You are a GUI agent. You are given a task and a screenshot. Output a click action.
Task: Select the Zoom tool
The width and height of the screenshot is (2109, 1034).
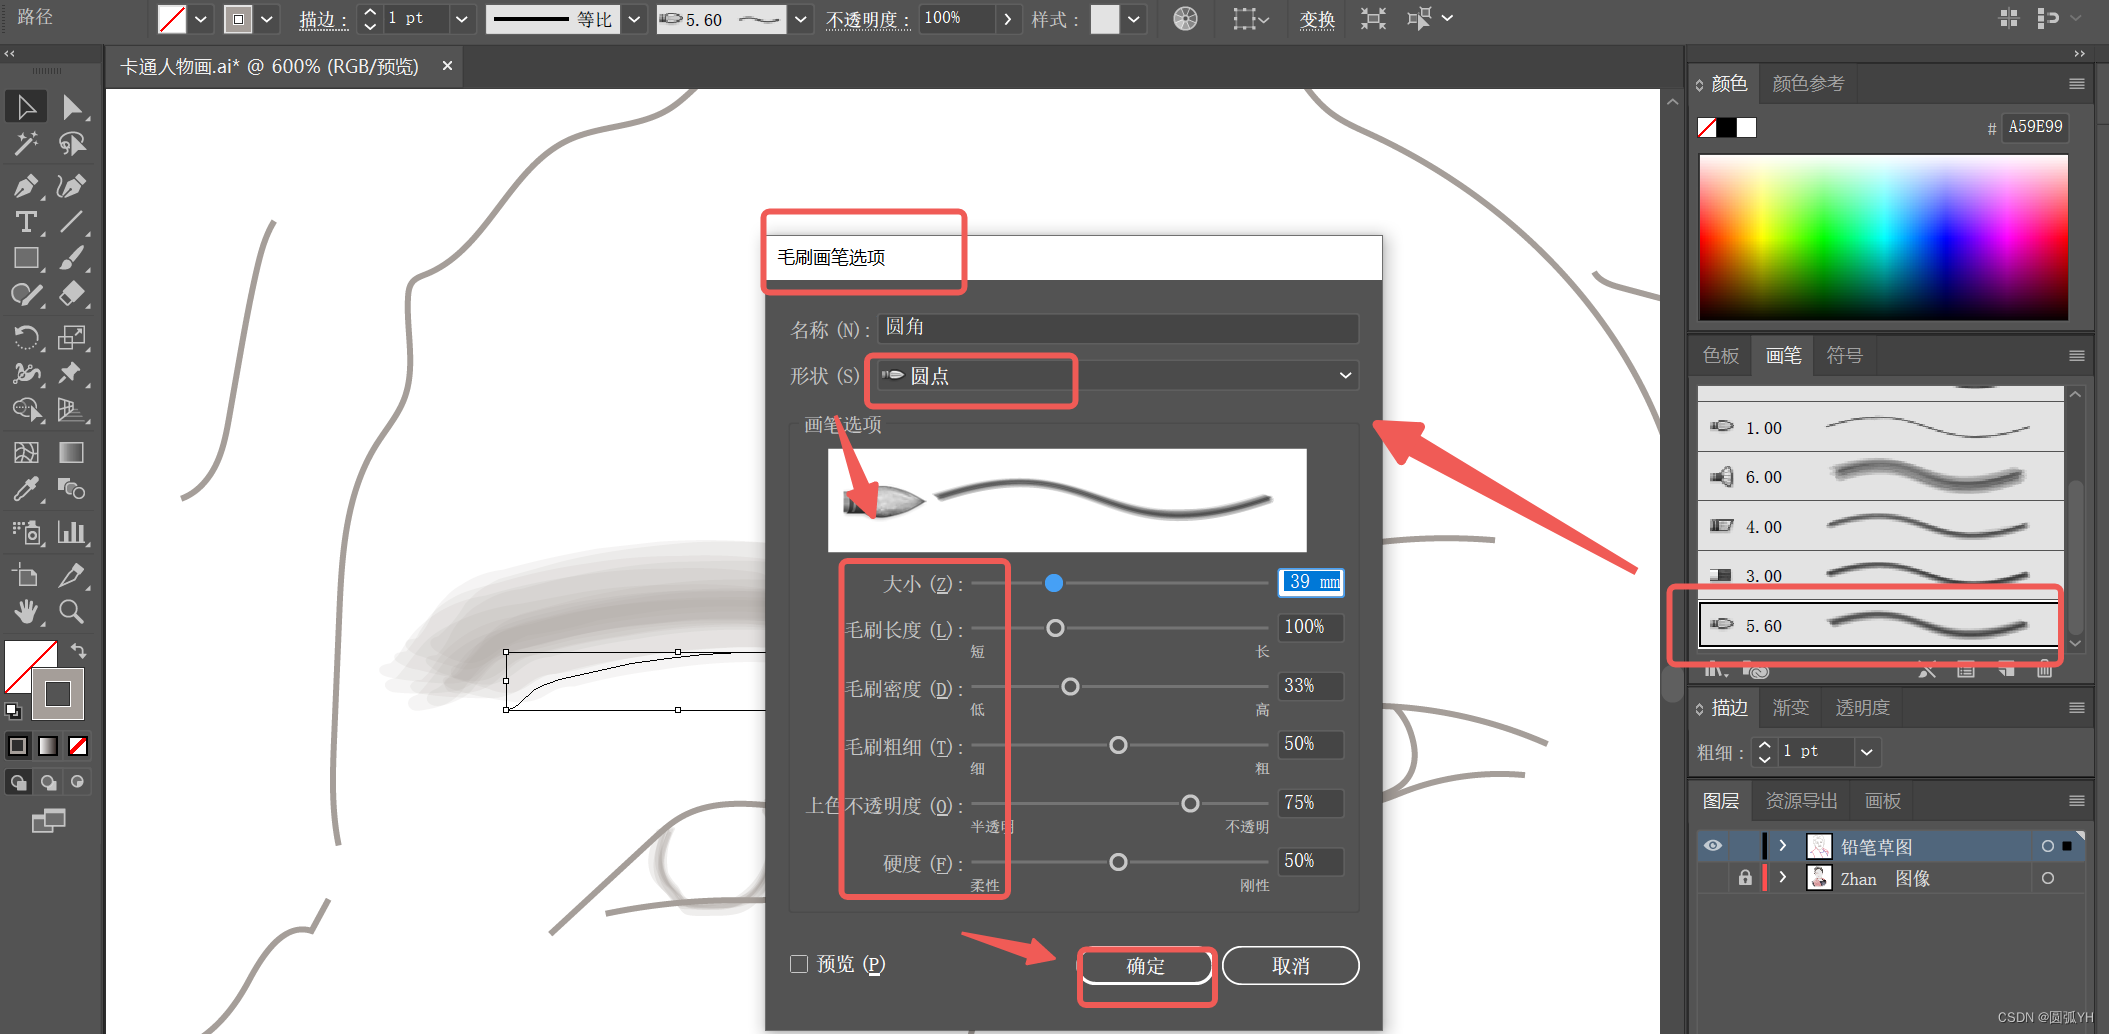point(71,611)
